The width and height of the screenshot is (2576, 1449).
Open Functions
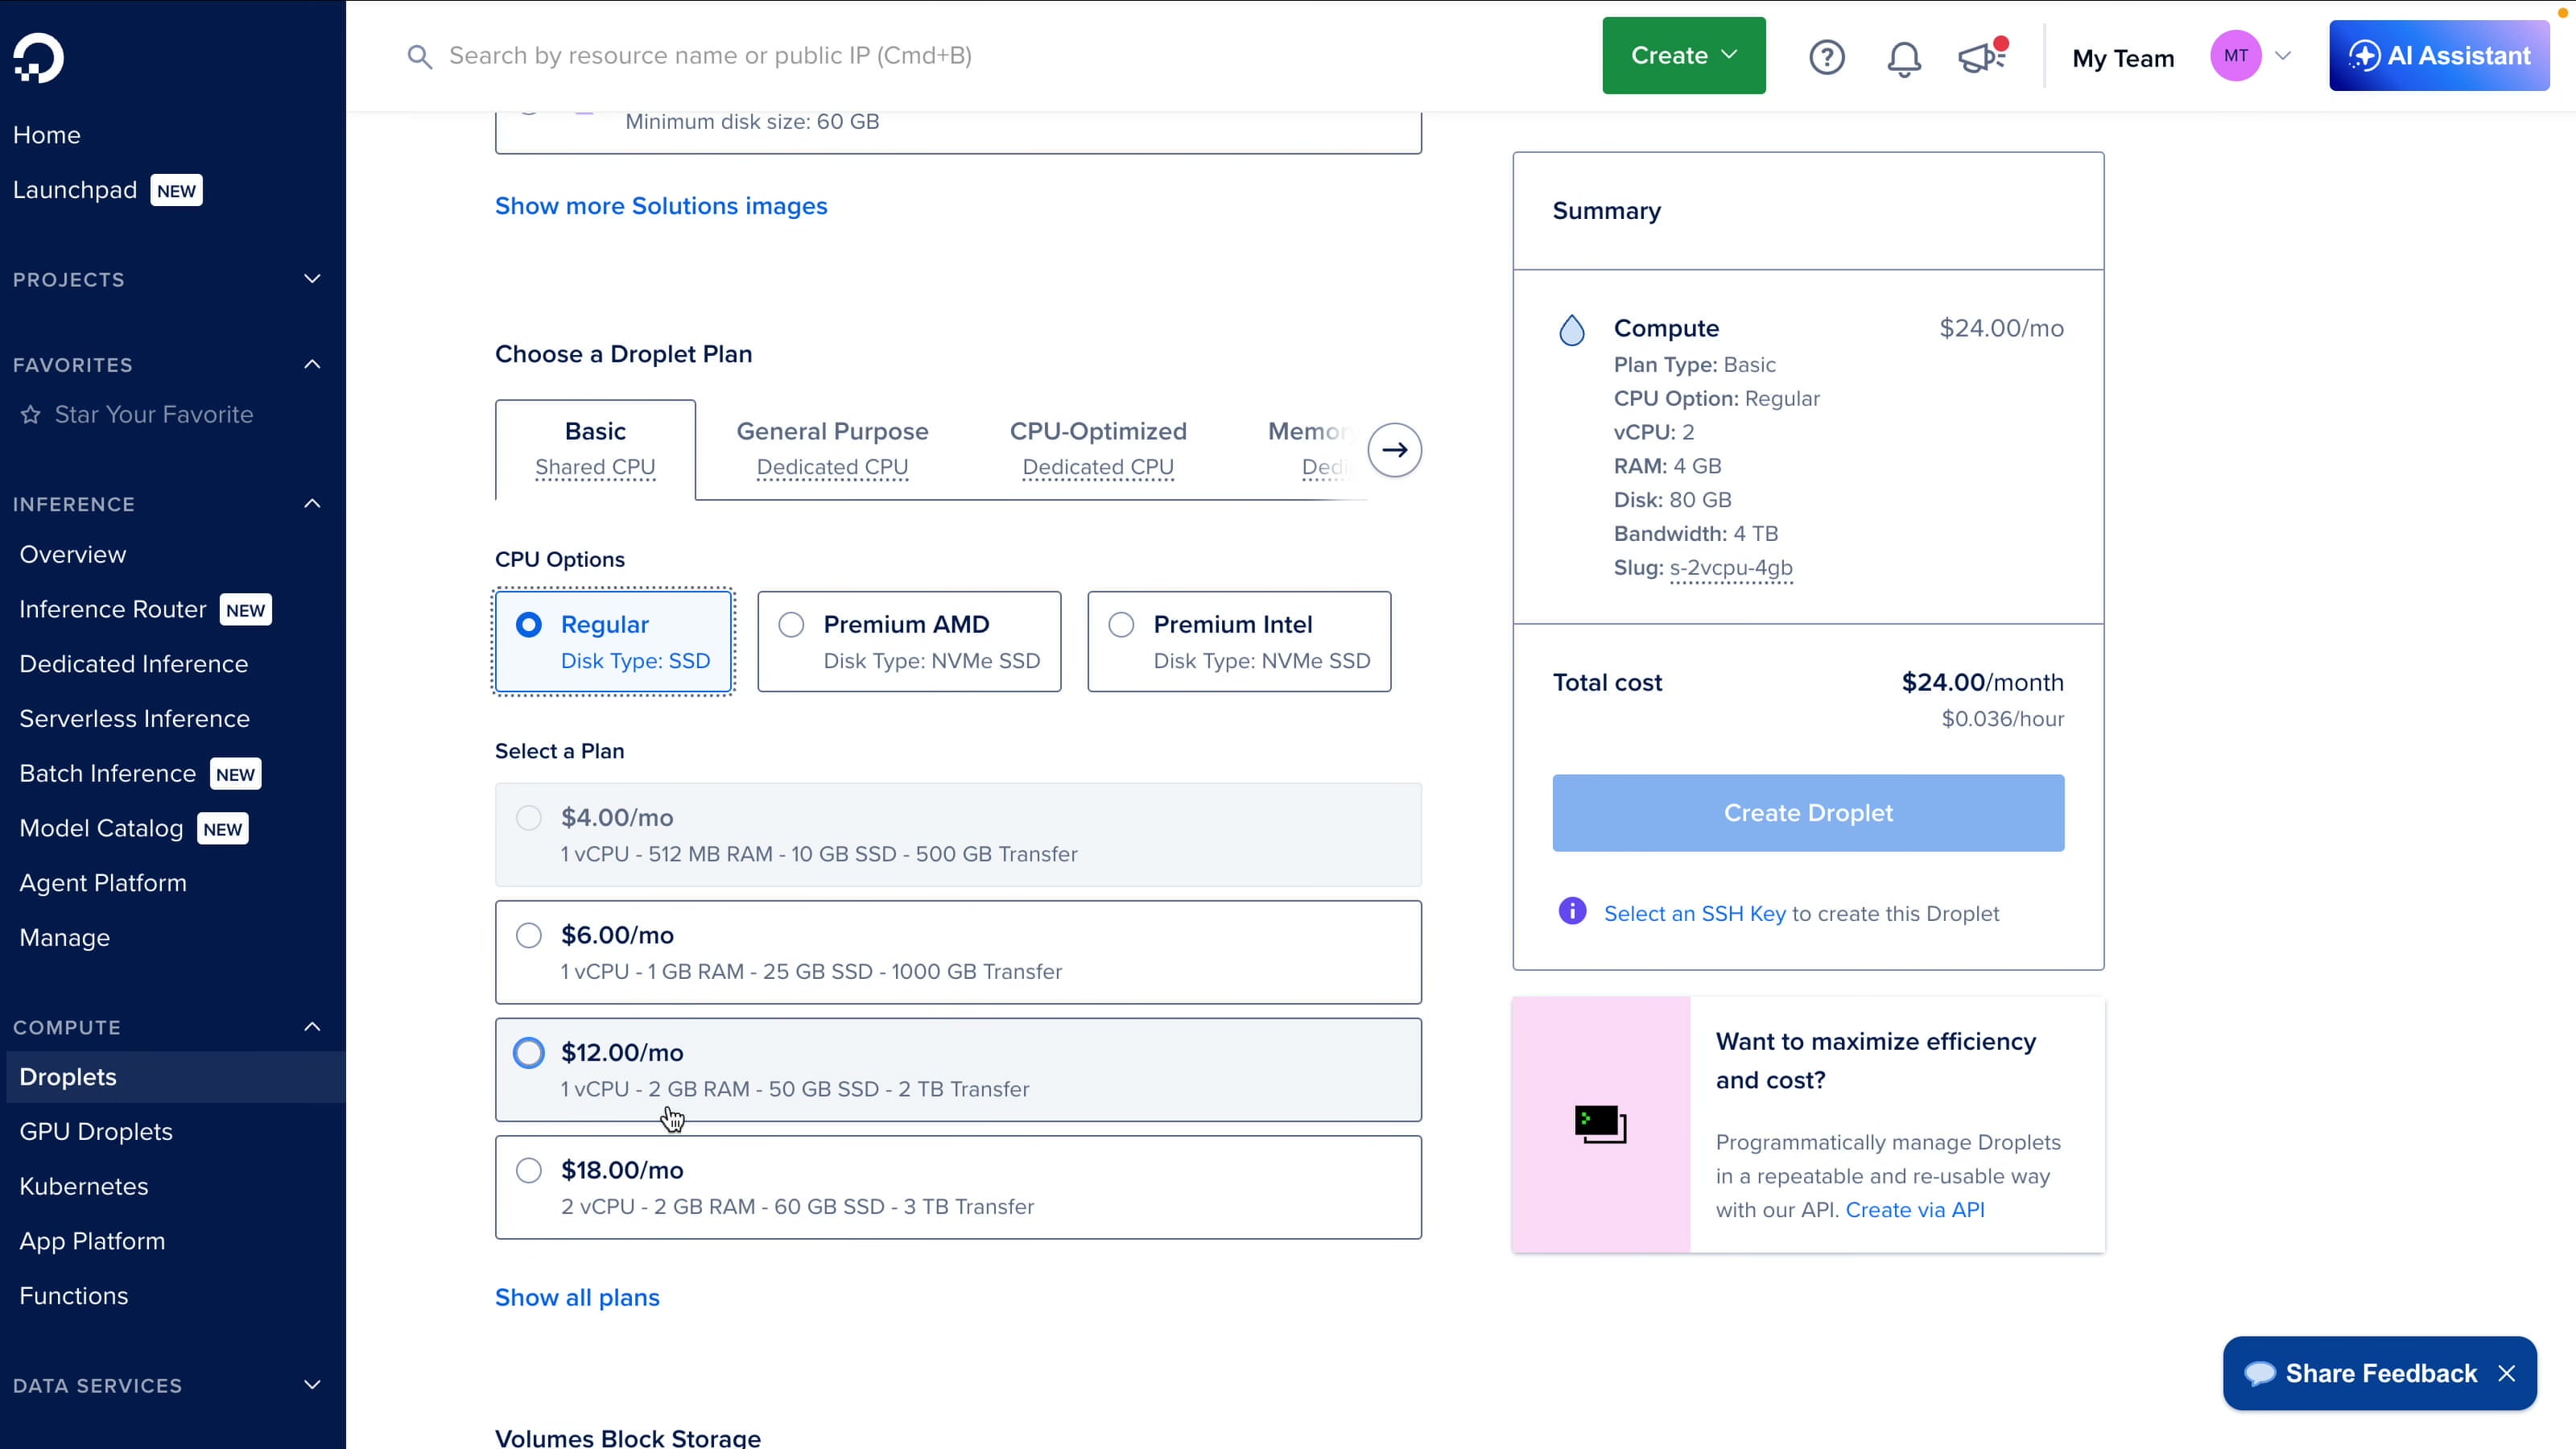click(x=74, y=1296)
